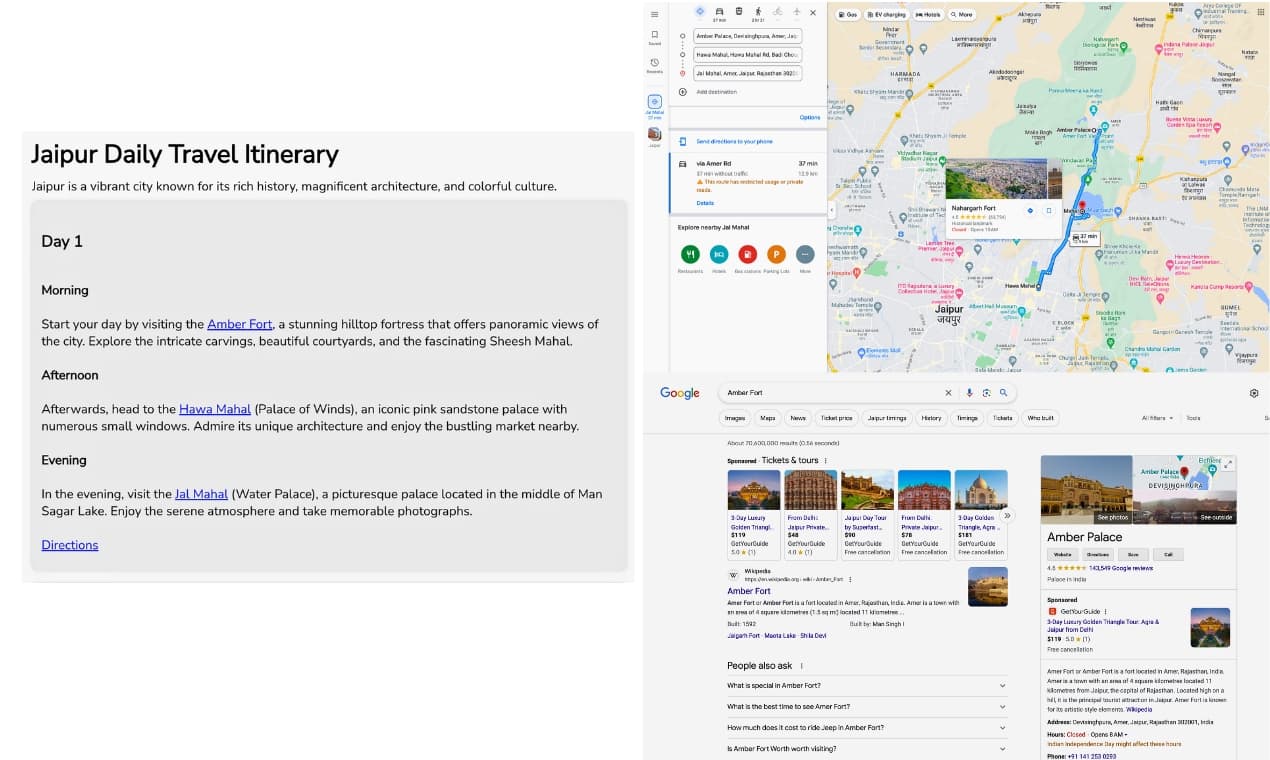Select the driving travel mode icon
Screen dimensions: 1270x760
720,11
